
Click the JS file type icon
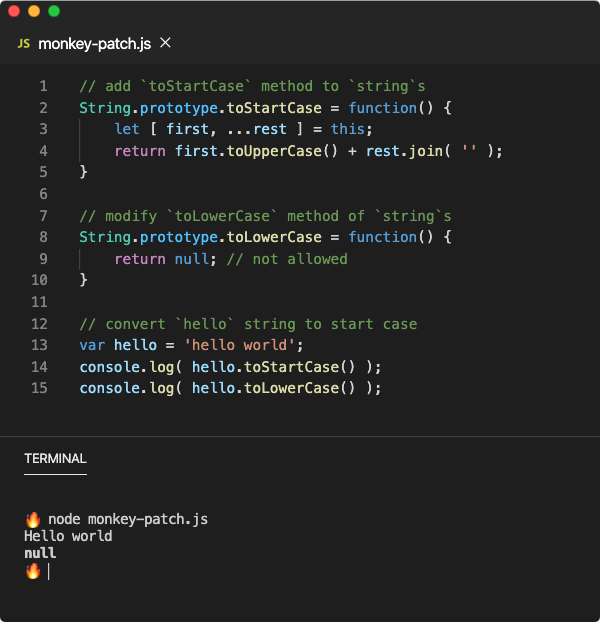24,44
